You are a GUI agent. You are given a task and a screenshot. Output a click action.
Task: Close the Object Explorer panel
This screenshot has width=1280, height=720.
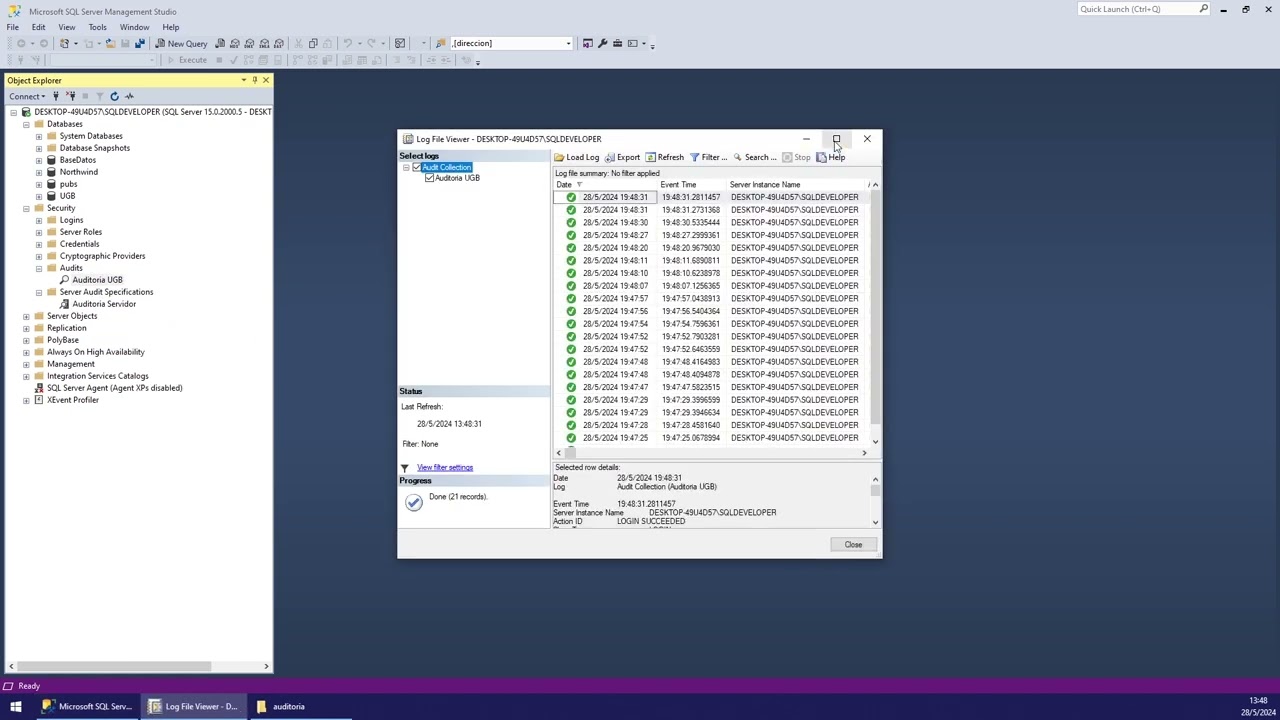[265, 80]
